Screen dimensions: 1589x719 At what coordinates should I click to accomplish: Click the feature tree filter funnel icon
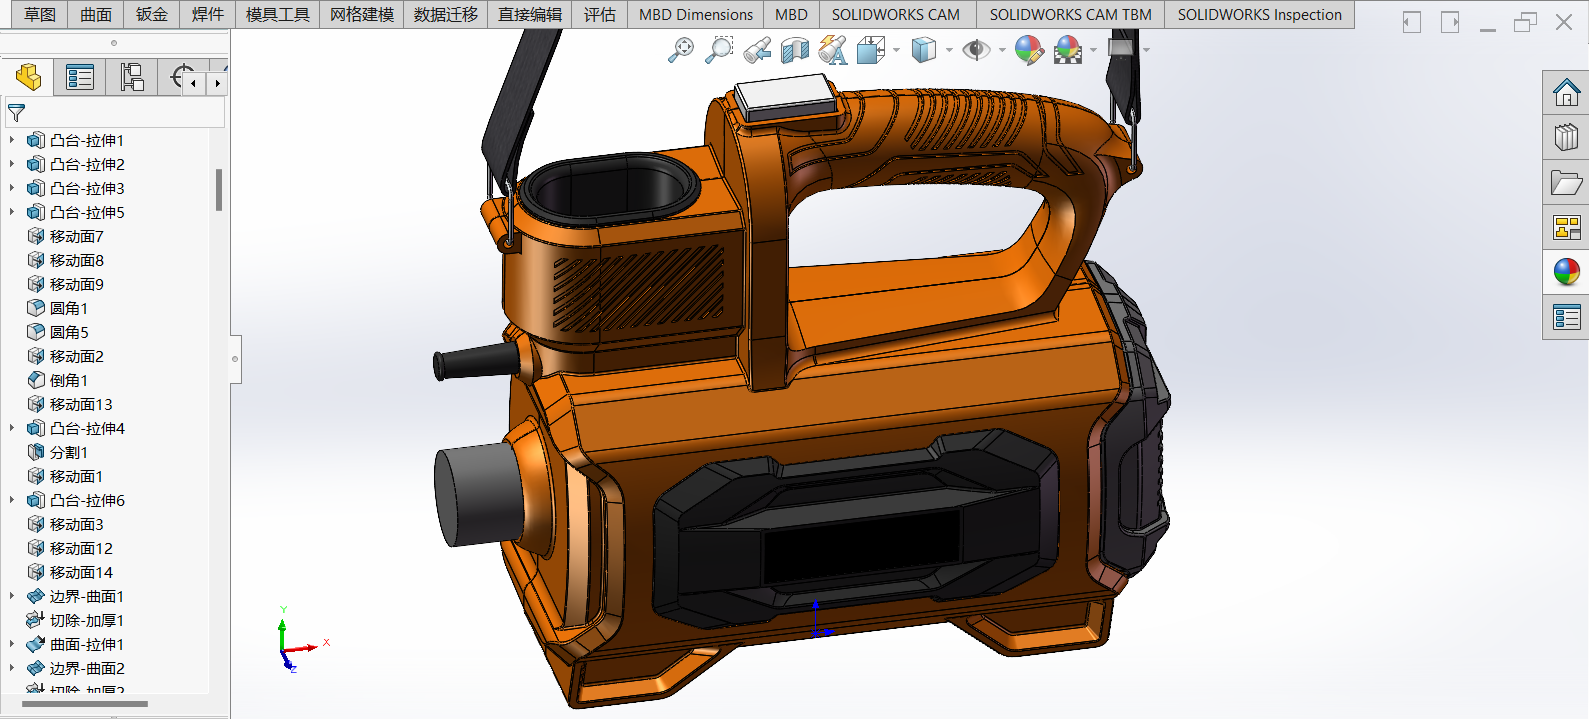pyautogui.click(x=17, y=113)
